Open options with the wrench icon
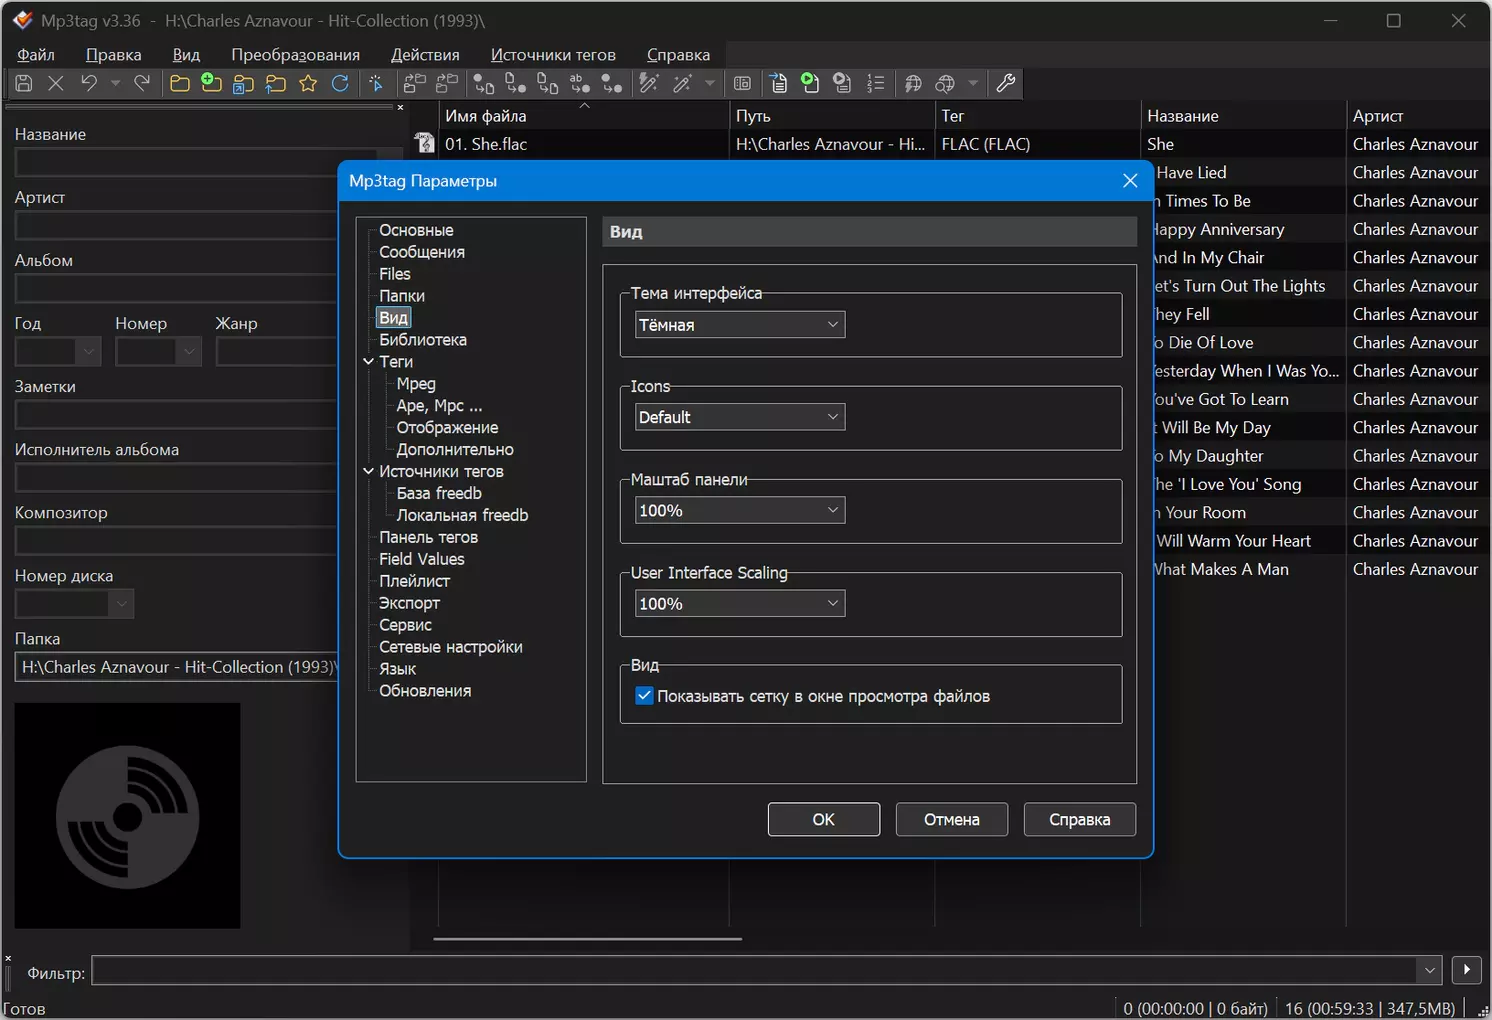Image resolution: width=1492 pixels, height=1020 pixels. [x=1006, y=84]
